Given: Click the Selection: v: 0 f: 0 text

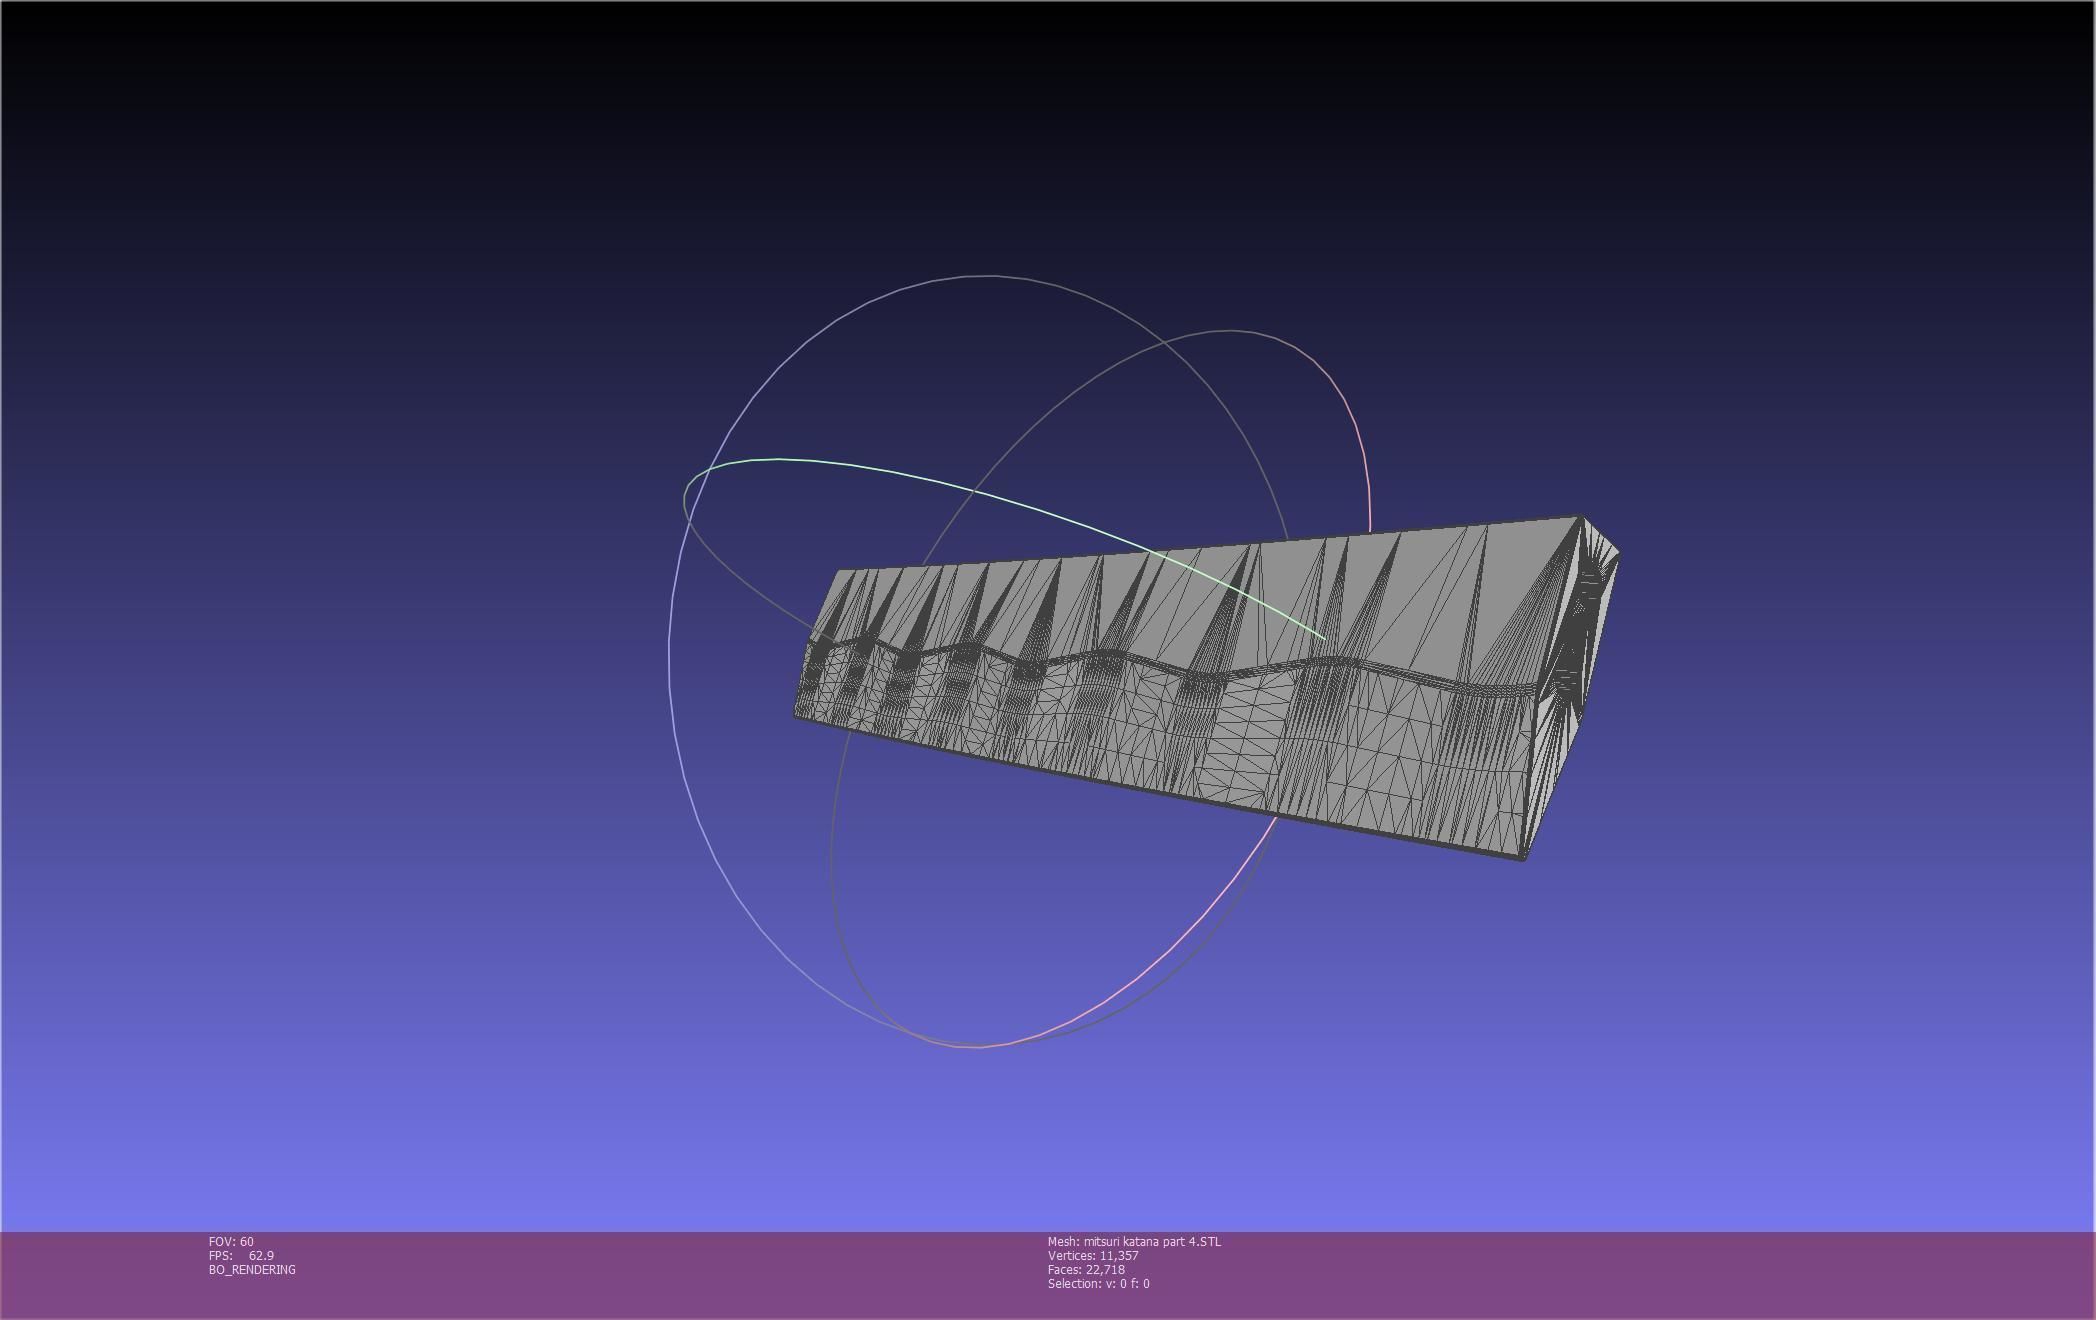Looking at the screenshot, I should 1098,1284.
